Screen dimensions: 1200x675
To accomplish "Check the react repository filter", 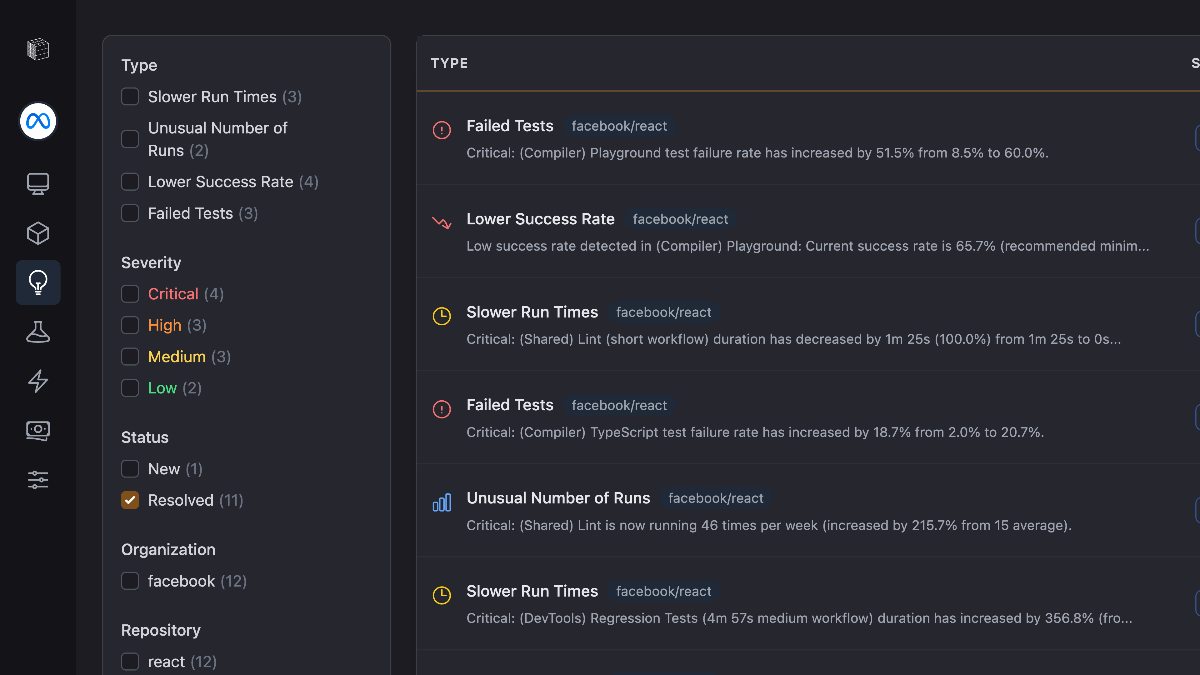I will tap(130, 662).
